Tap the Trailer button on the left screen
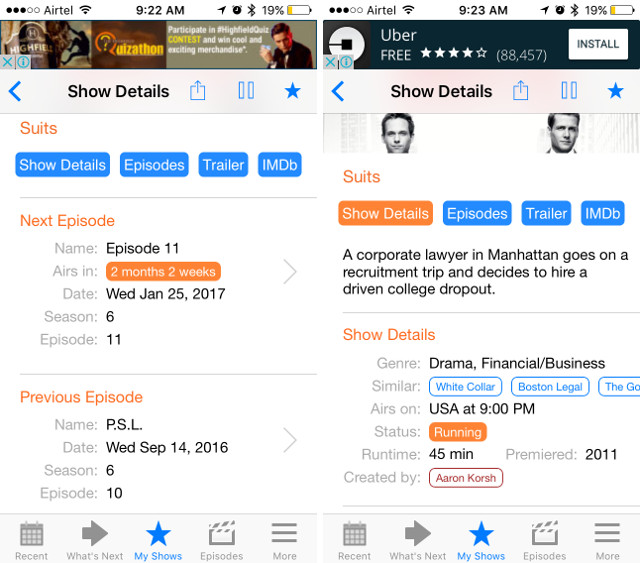 point(223,165)
